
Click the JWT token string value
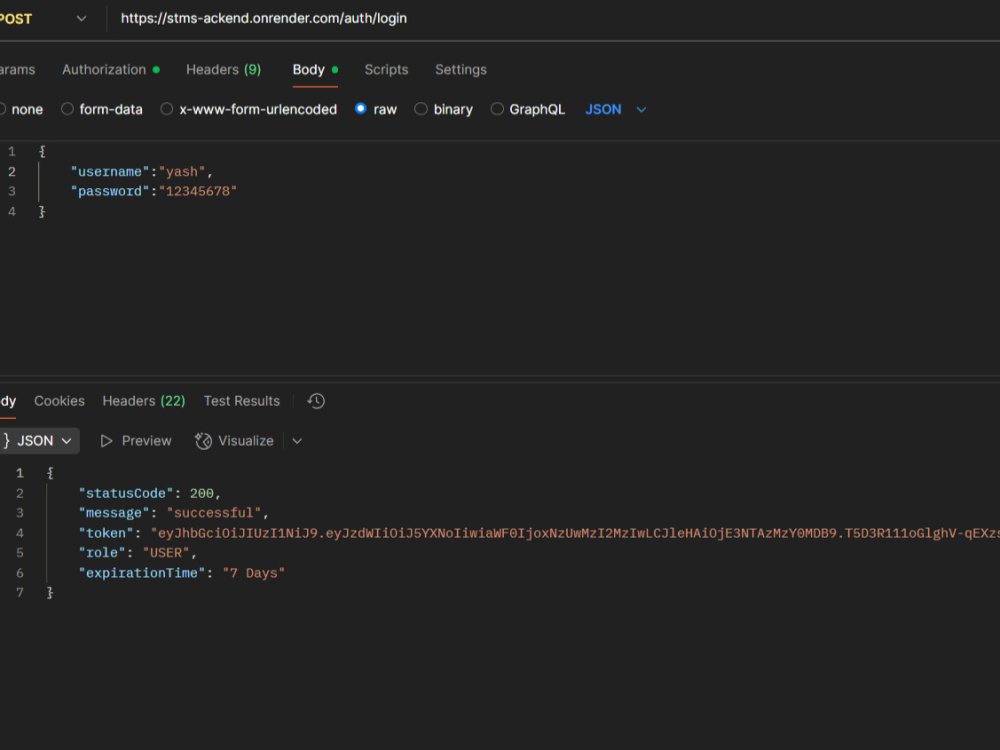coord(575,533)
